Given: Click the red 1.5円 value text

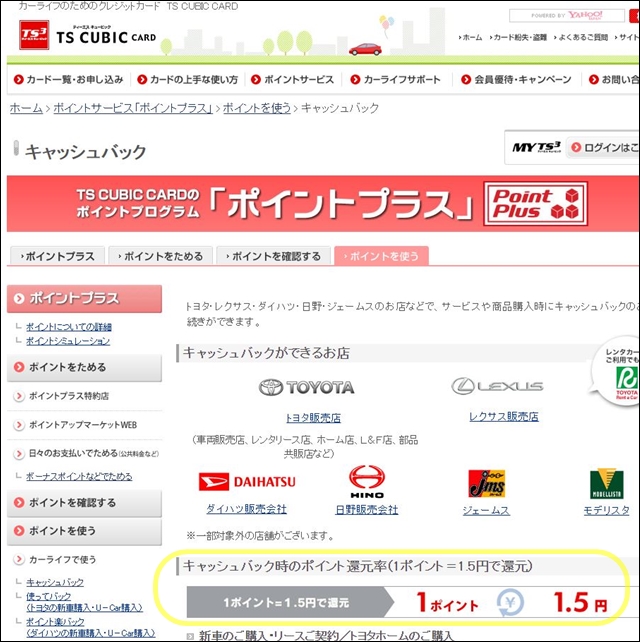Looking at the screenshot, I should click(x=580, y=603).
